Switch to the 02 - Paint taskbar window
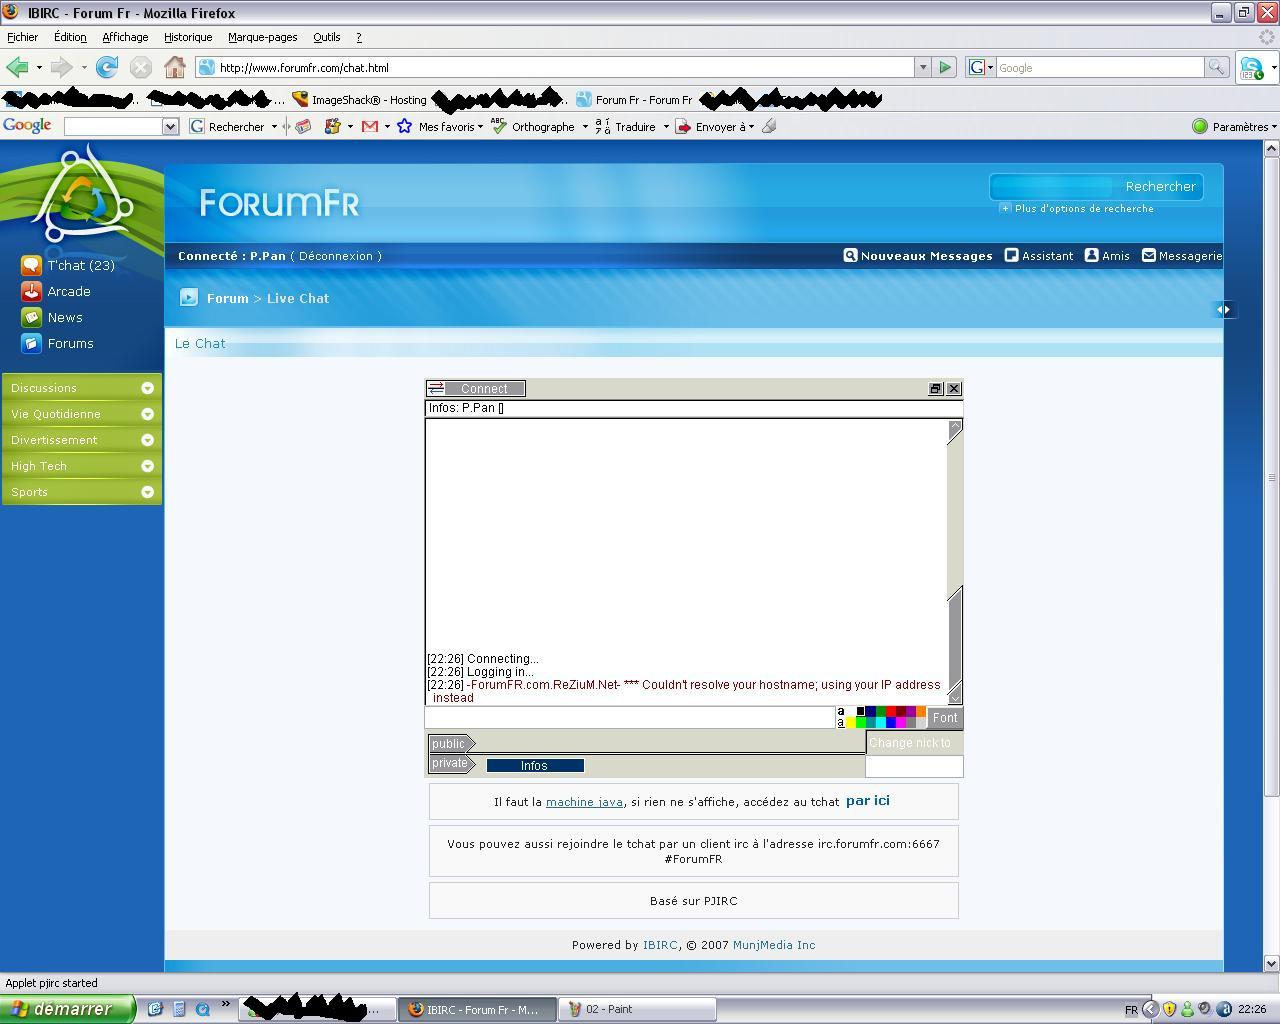Screen dimensions: 1280x1024 coord(637,1009)
